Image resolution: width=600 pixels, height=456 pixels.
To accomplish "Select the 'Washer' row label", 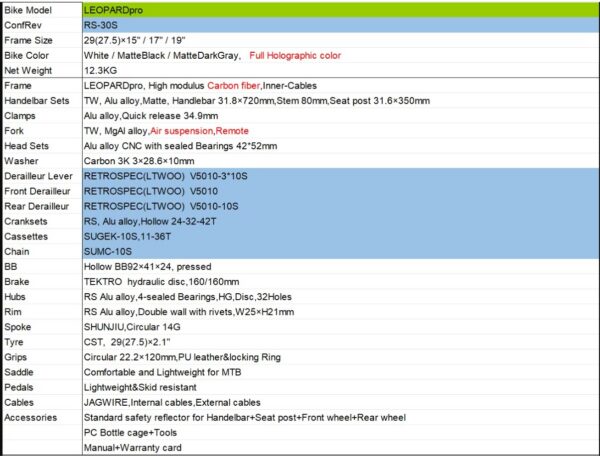I will pyautogui.click(x=21, y=161).
